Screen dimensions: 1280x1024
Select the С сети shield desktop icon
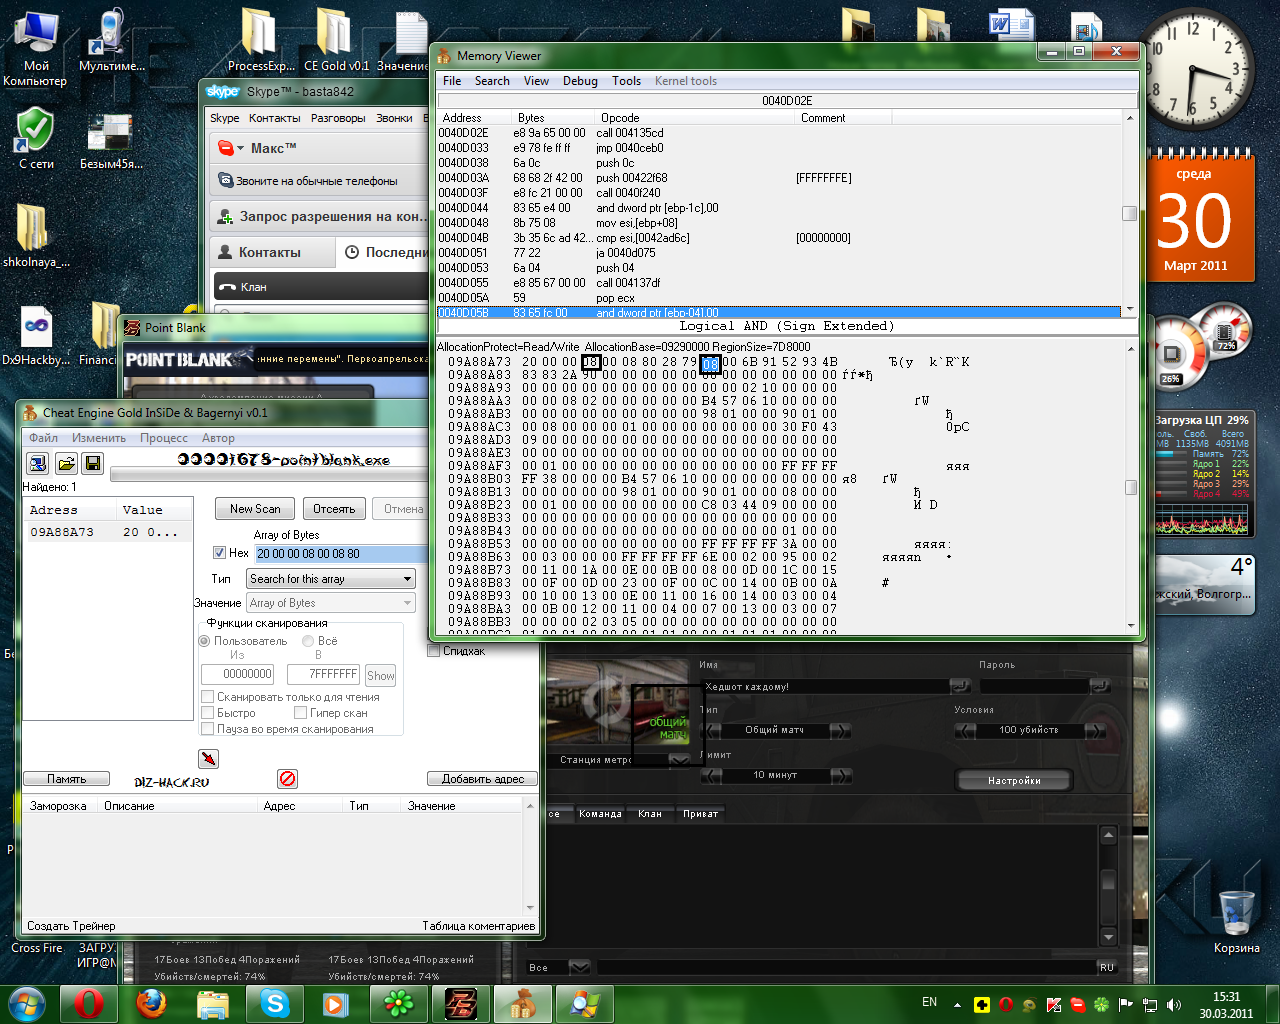(36, 138)
